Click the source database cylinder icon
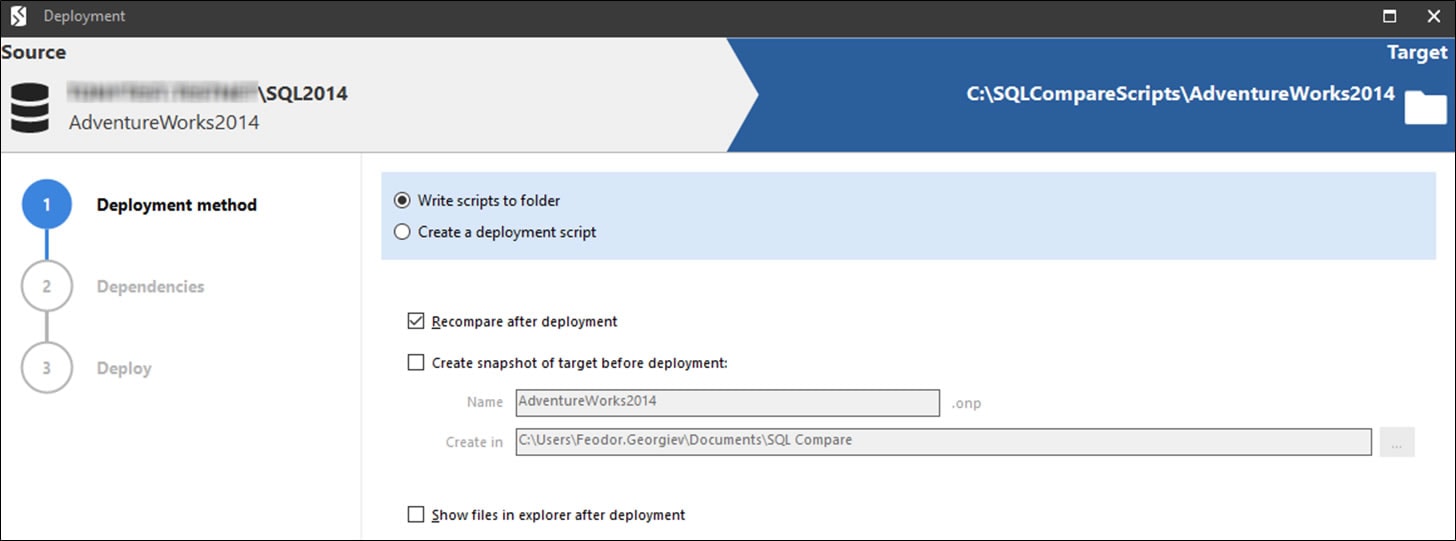 point(30,108)
